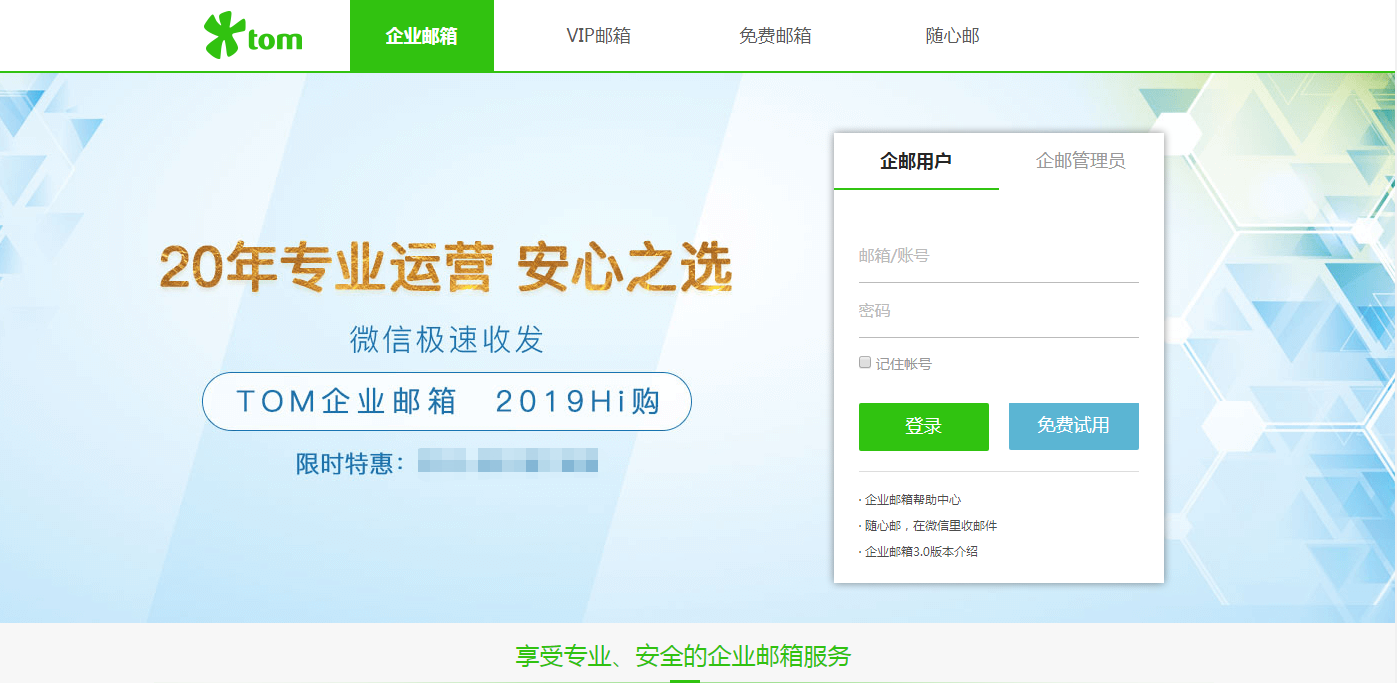Click the TOM企业邮箱 2019Hi购 promo banner

447,401
